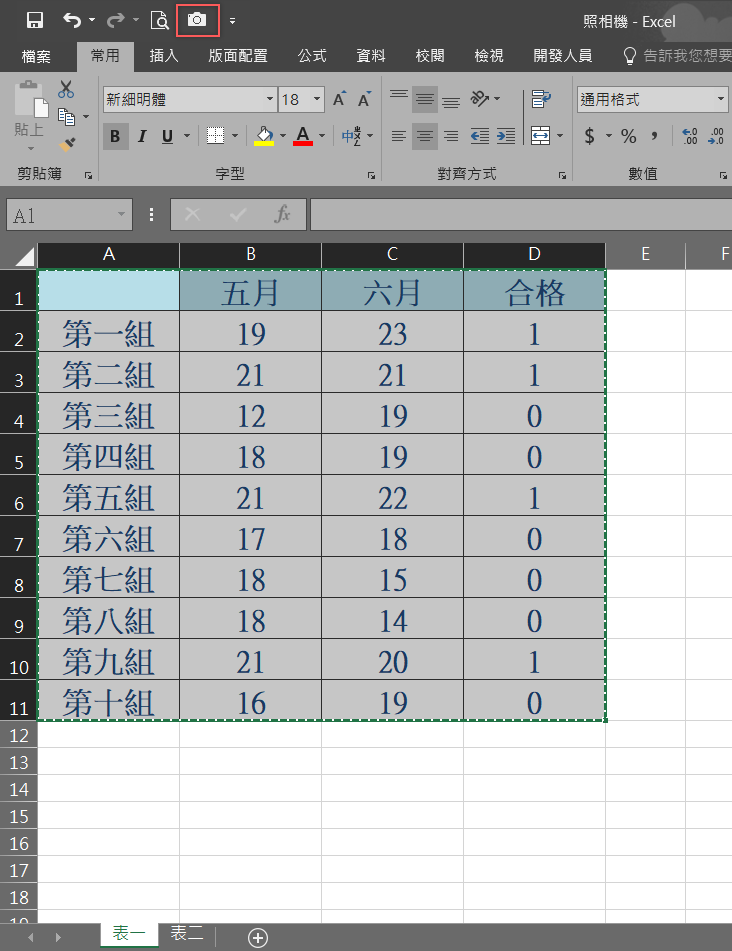Apply percent style to selection

pyautogui.click(x=628, y=136)
